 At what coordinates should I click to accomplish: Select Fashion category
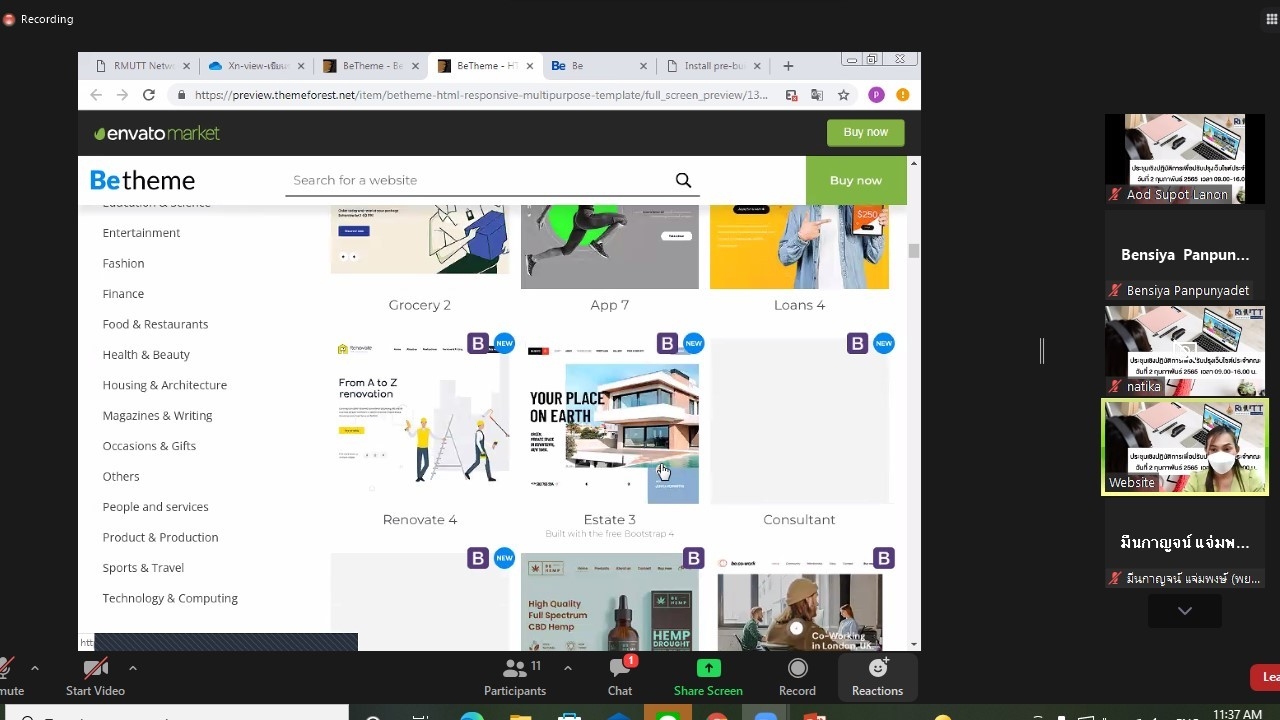[x=123, y=263]
